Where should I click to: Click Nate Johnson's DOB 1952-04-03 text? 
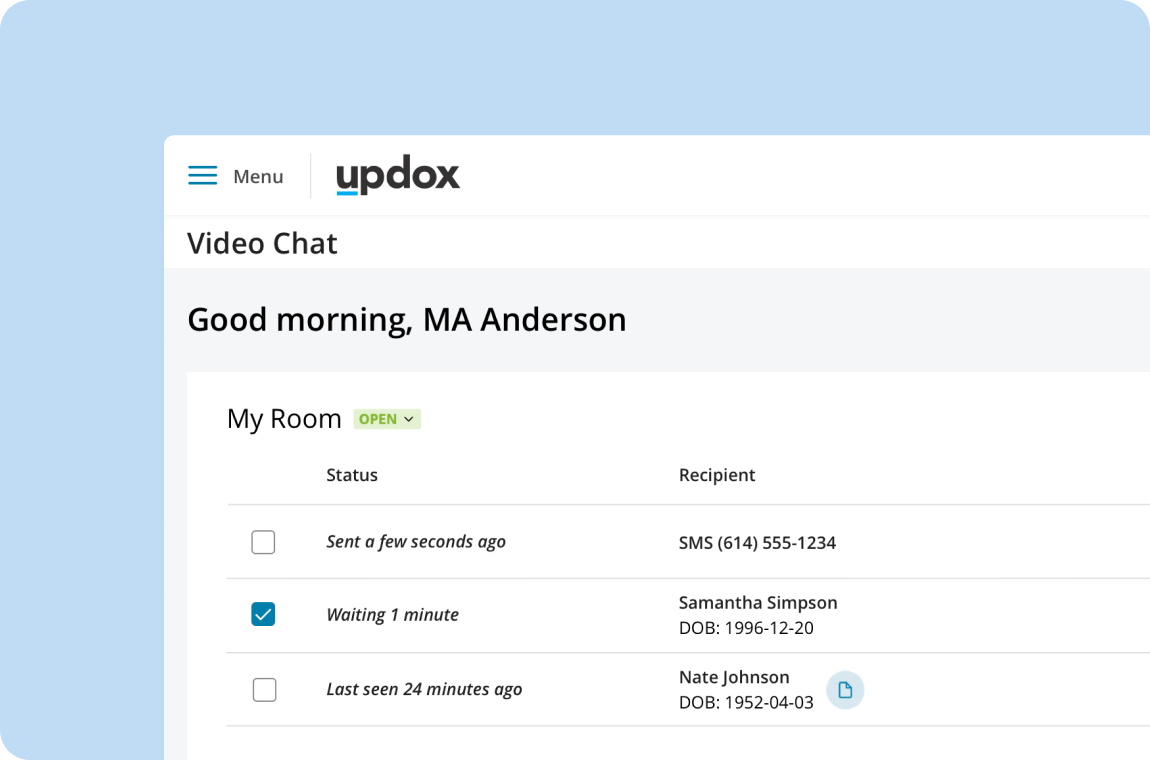[746, 700]
